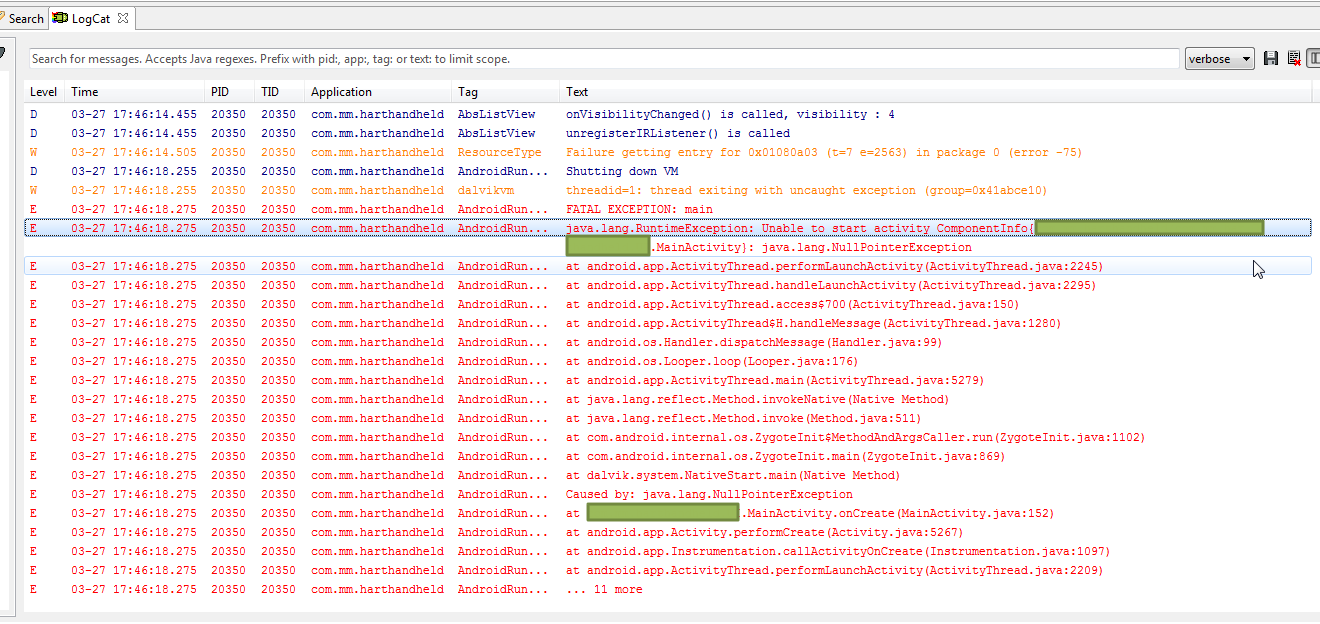Select the 'Instrumentation.callActivityOnCreate' stack line
The image size is (1320, 624).
coord(668,551)
